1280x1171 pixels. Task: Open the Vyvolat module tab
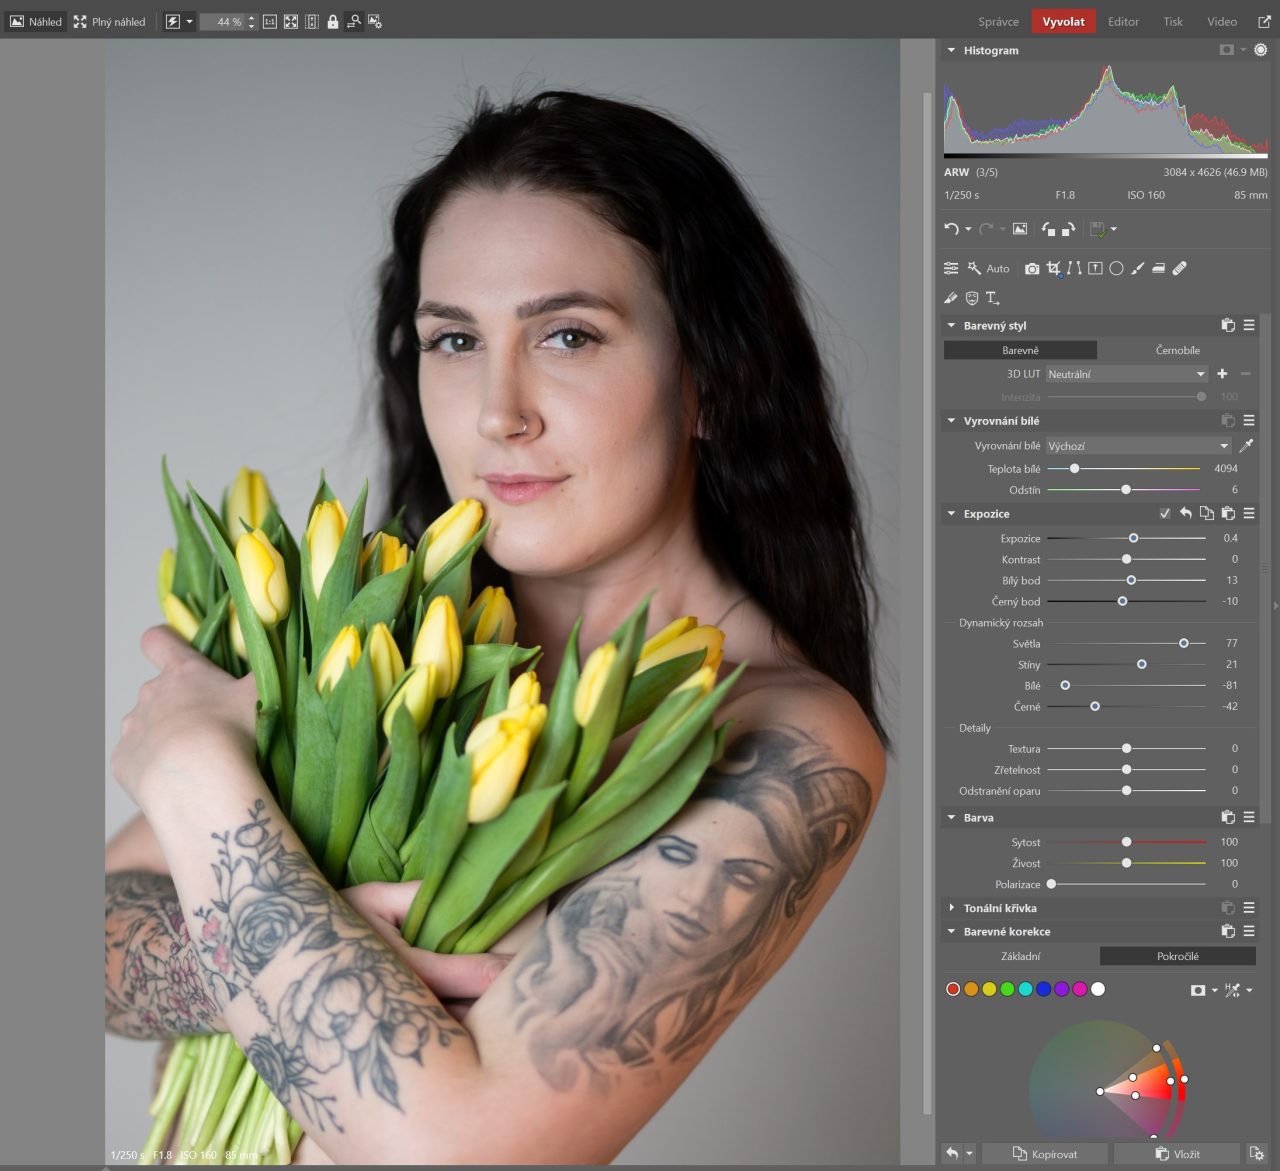tap(1063, 21)
